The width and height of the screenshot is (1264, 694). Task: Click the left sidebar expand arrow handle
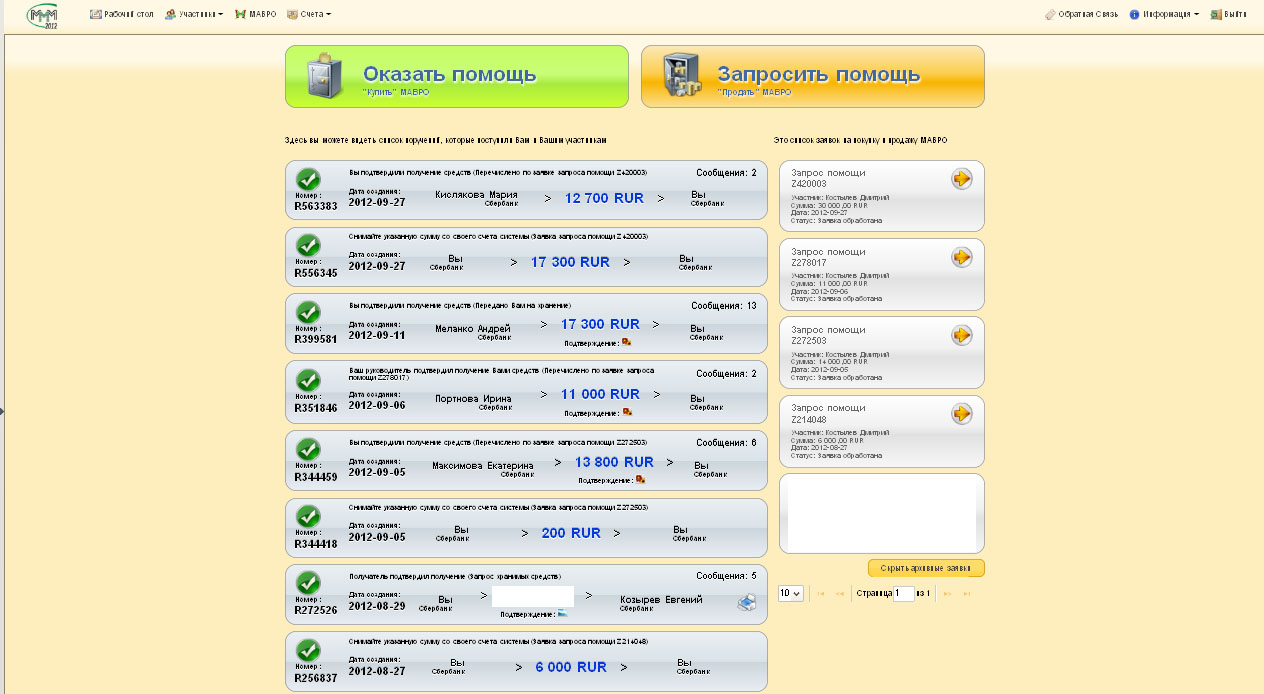coord(2,410)
